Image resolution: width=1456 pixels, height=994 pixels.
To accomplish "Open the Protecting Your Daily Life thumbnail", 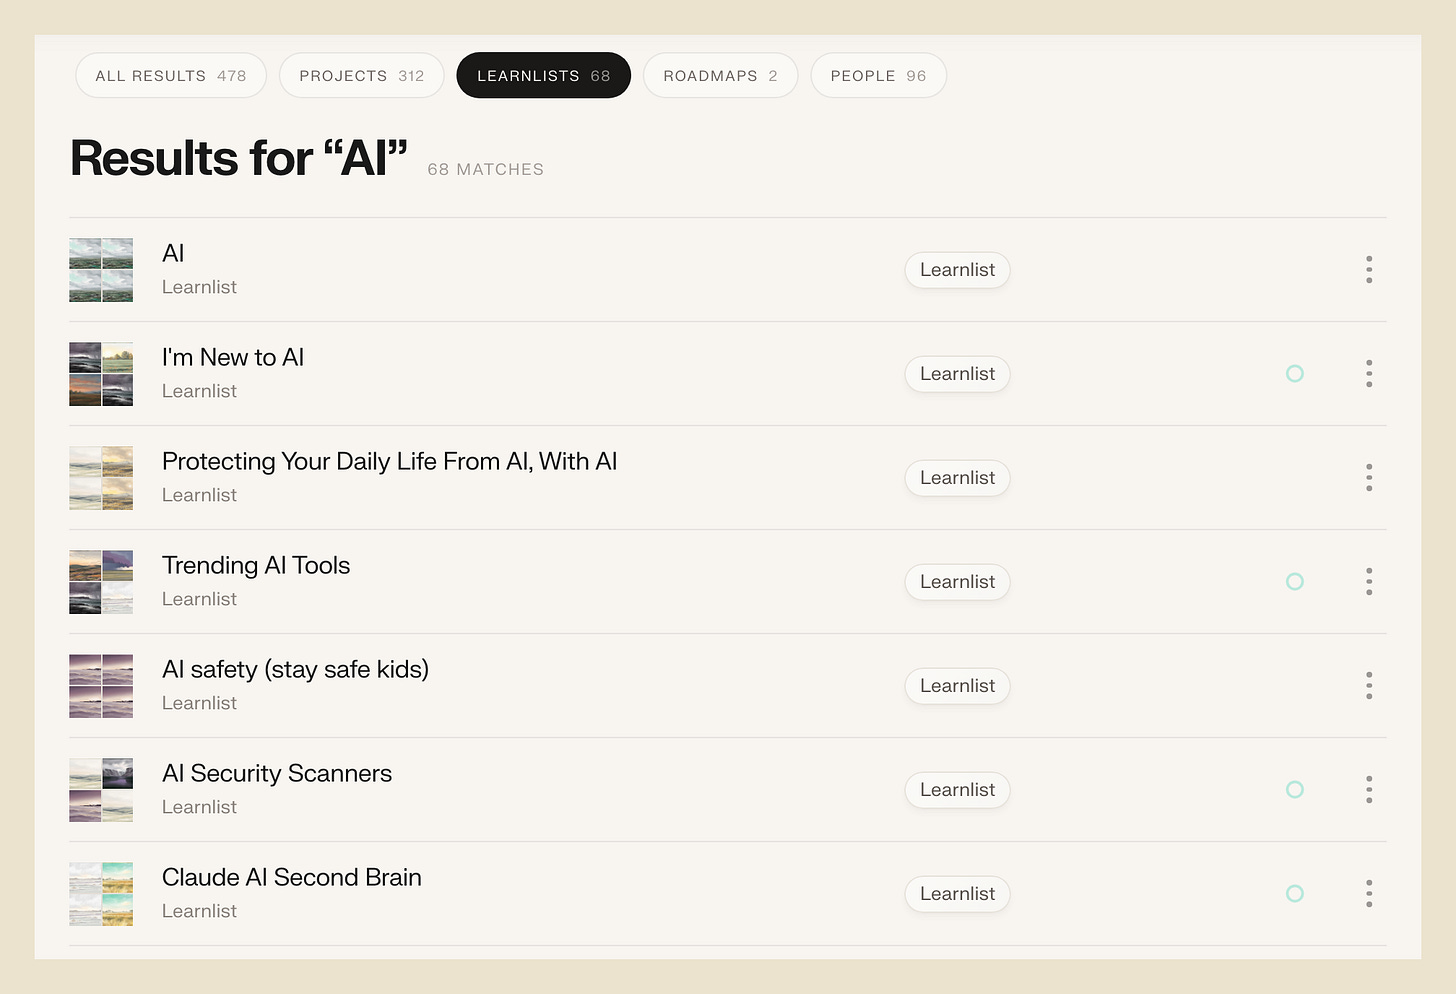I will (x=101, y=478).
